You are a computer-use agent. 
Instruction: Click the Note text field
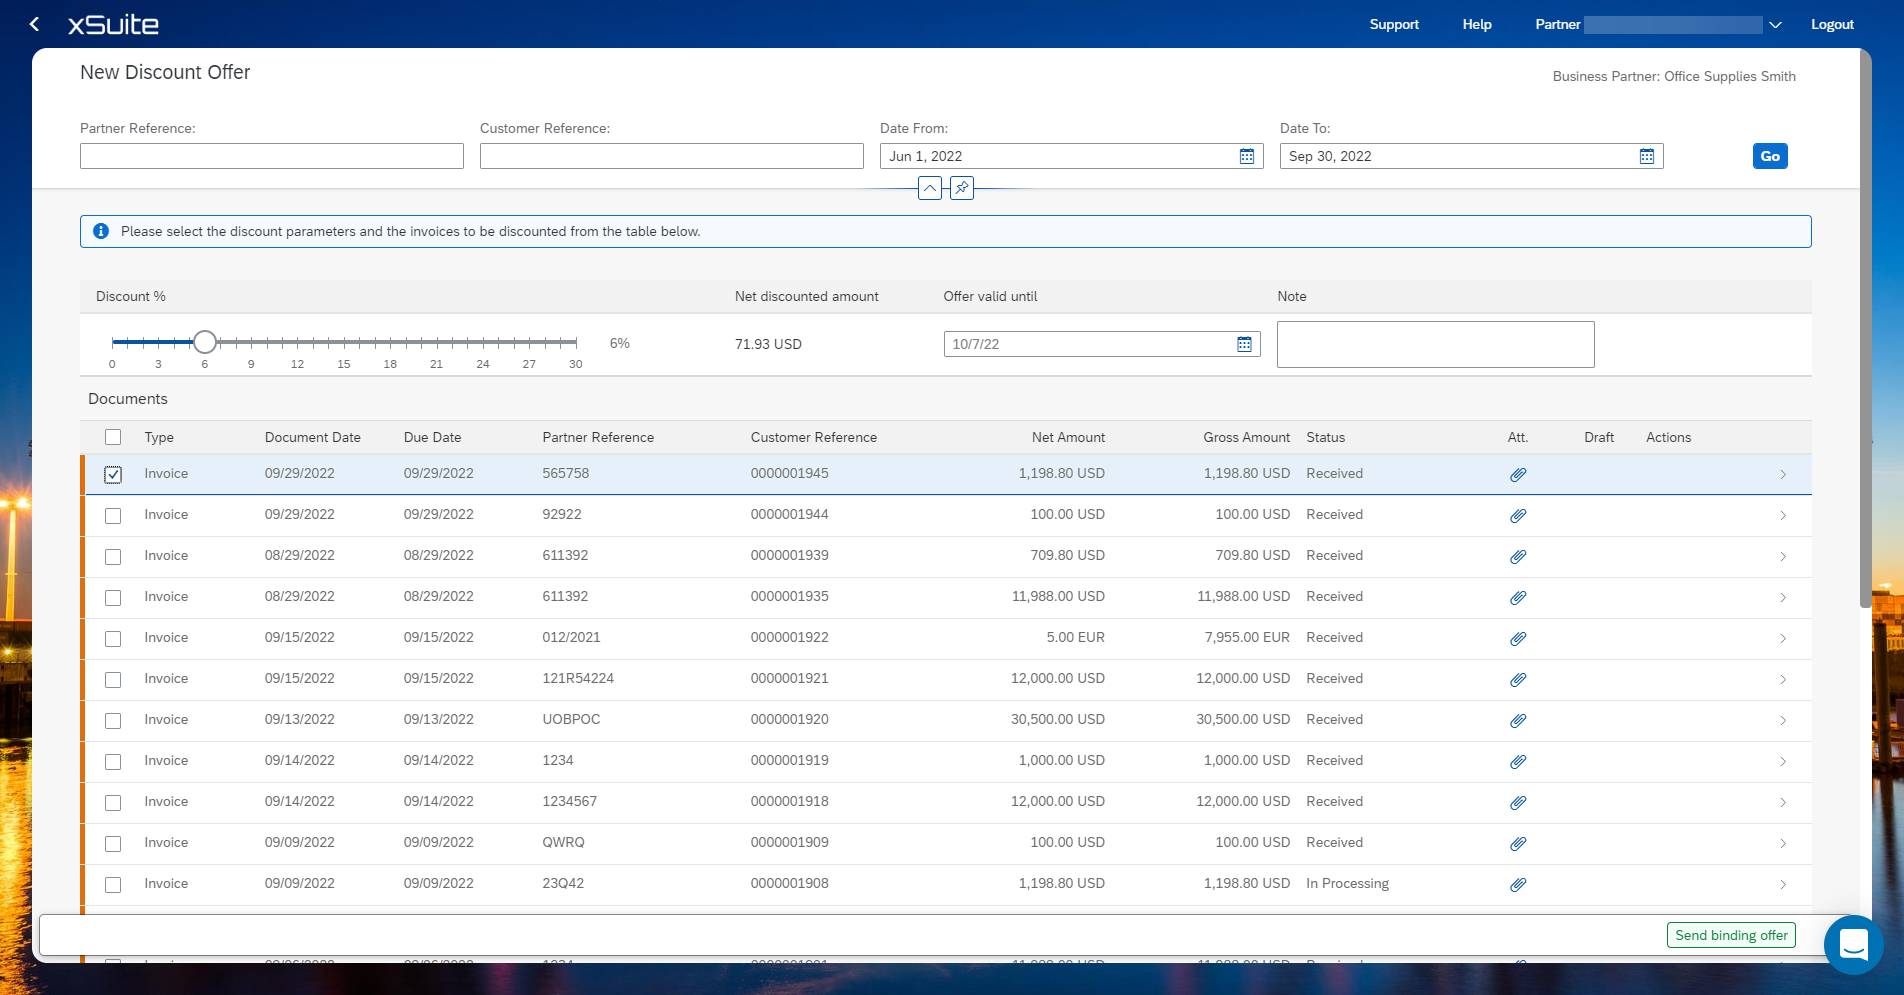[x=1435, y=344]
